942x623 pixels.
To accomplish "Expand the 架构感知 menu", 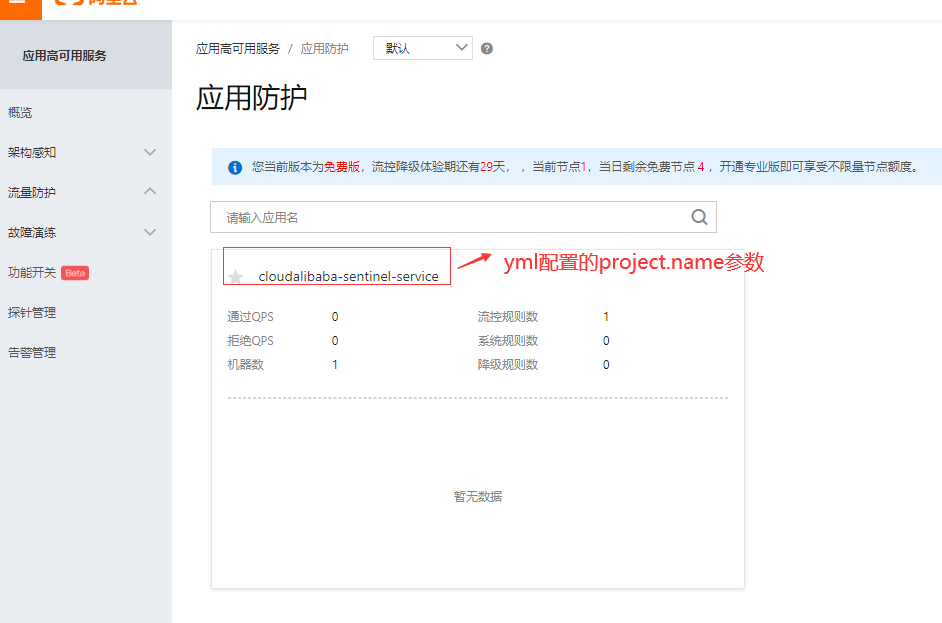I will [86, 153].
